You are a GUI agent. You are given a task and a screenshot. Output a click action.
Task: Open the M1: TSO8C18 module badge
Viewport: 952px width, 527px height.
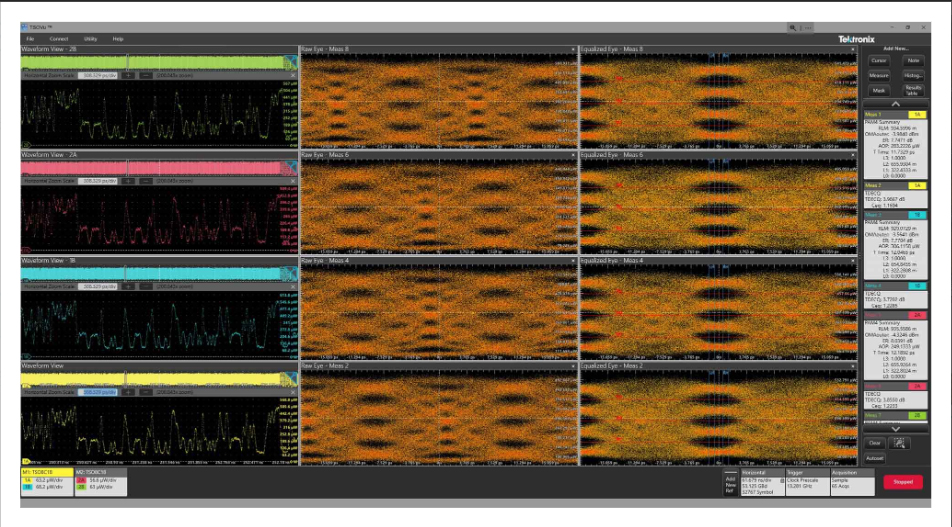(x=47, y=480)
